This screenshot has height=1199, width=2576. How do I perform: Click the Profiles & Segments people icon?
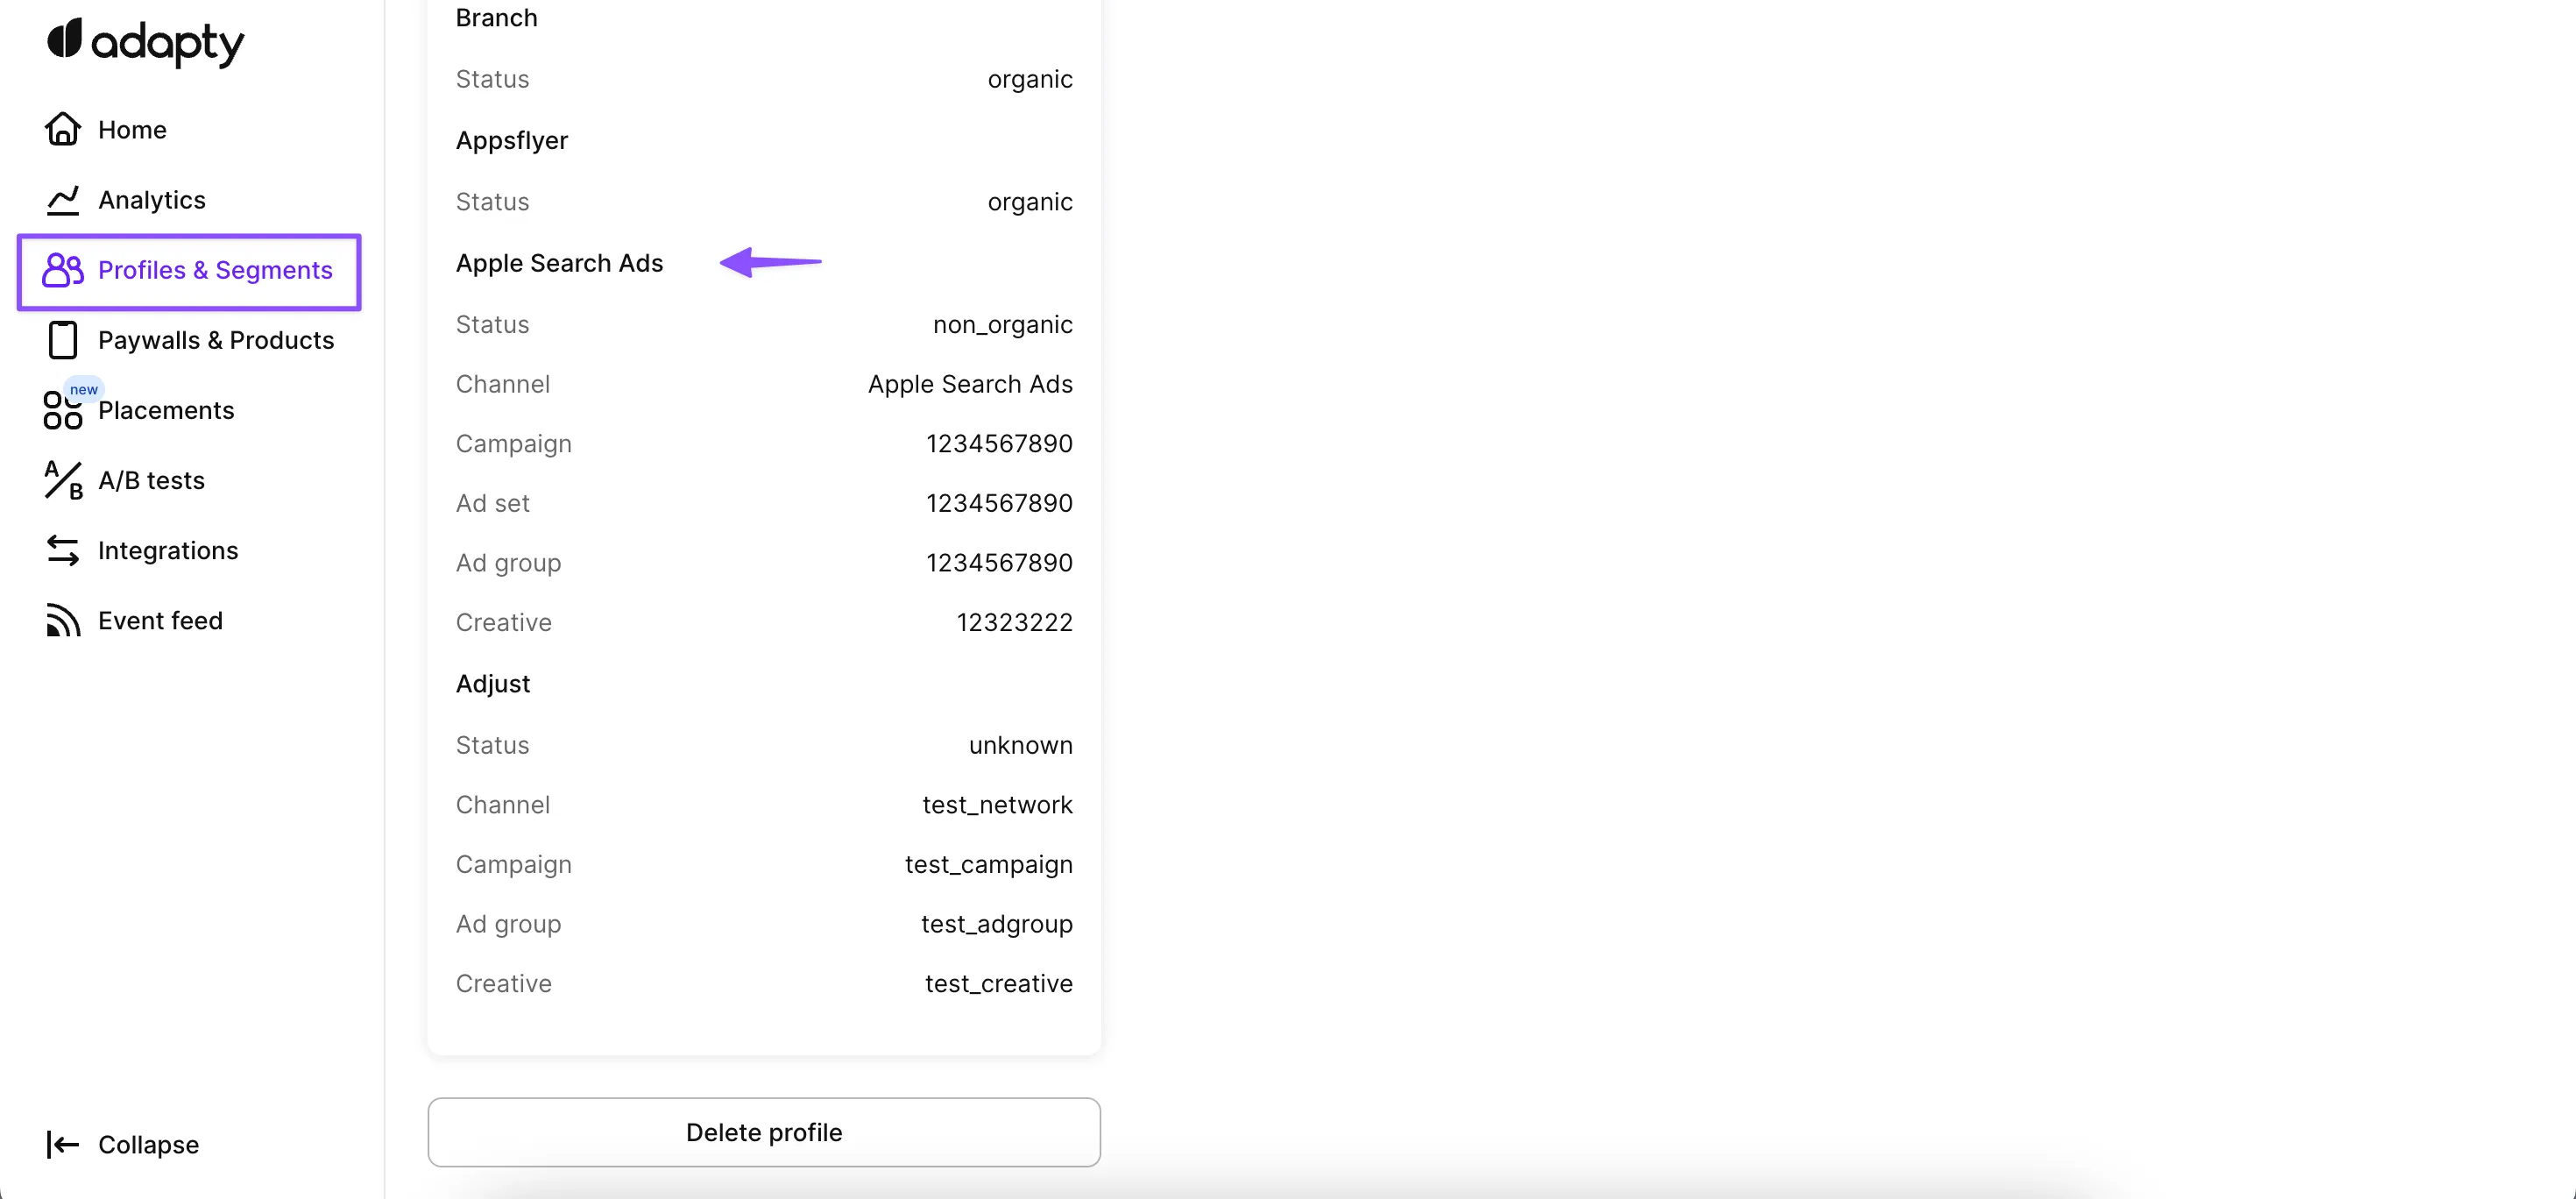tap(62, 270)
